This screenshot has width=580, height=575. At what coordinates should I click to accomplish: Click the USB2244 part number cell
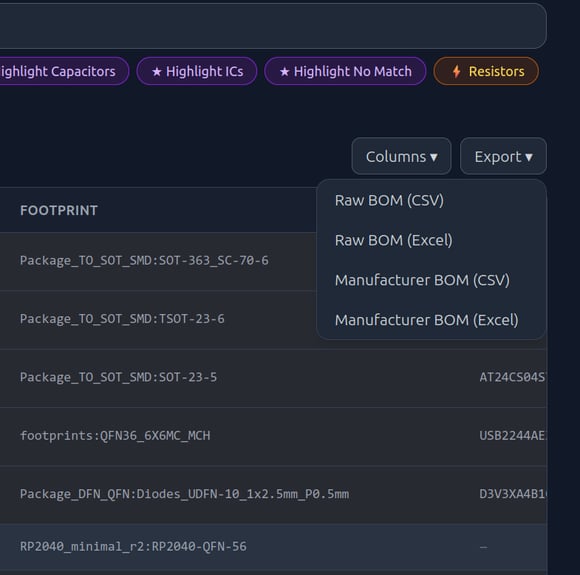point(513,436)
